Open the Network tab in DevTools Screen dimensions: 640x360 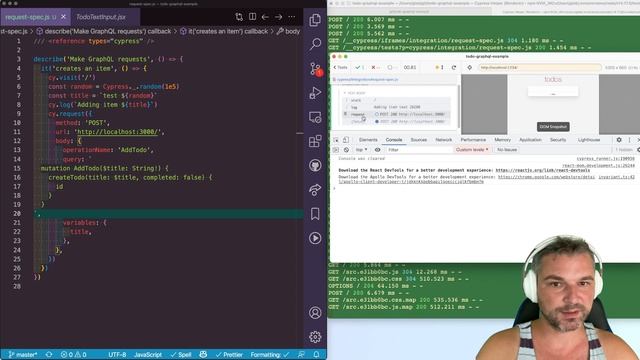coord(443,140)
